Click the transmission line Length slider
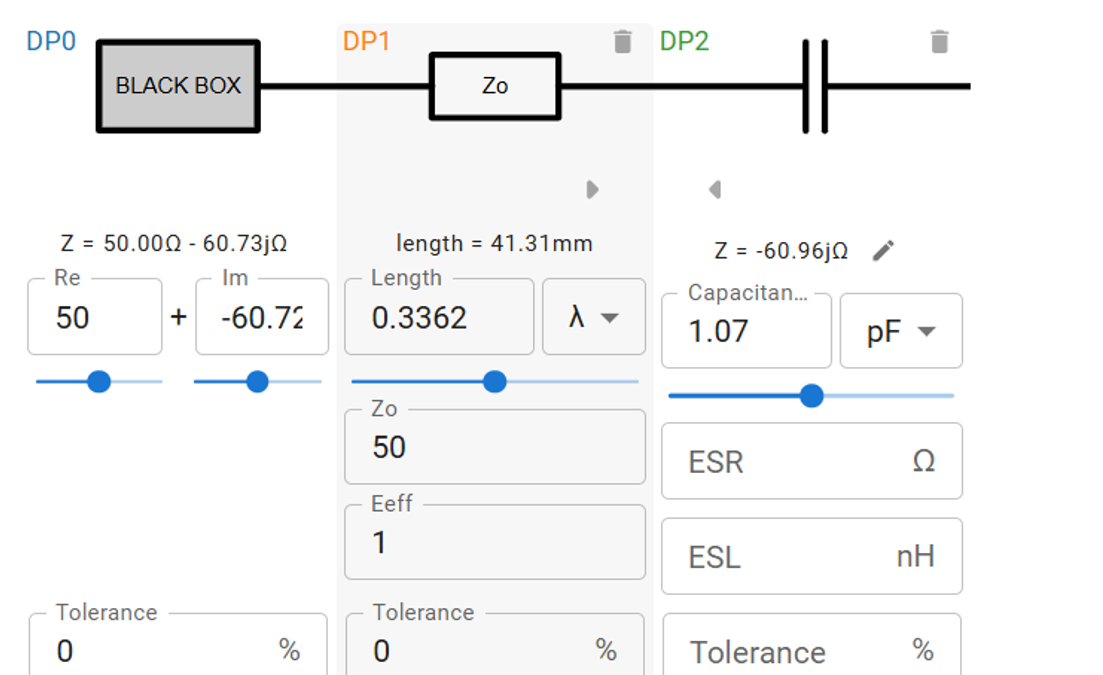1103x675 pixels. [x=494, y=381]
